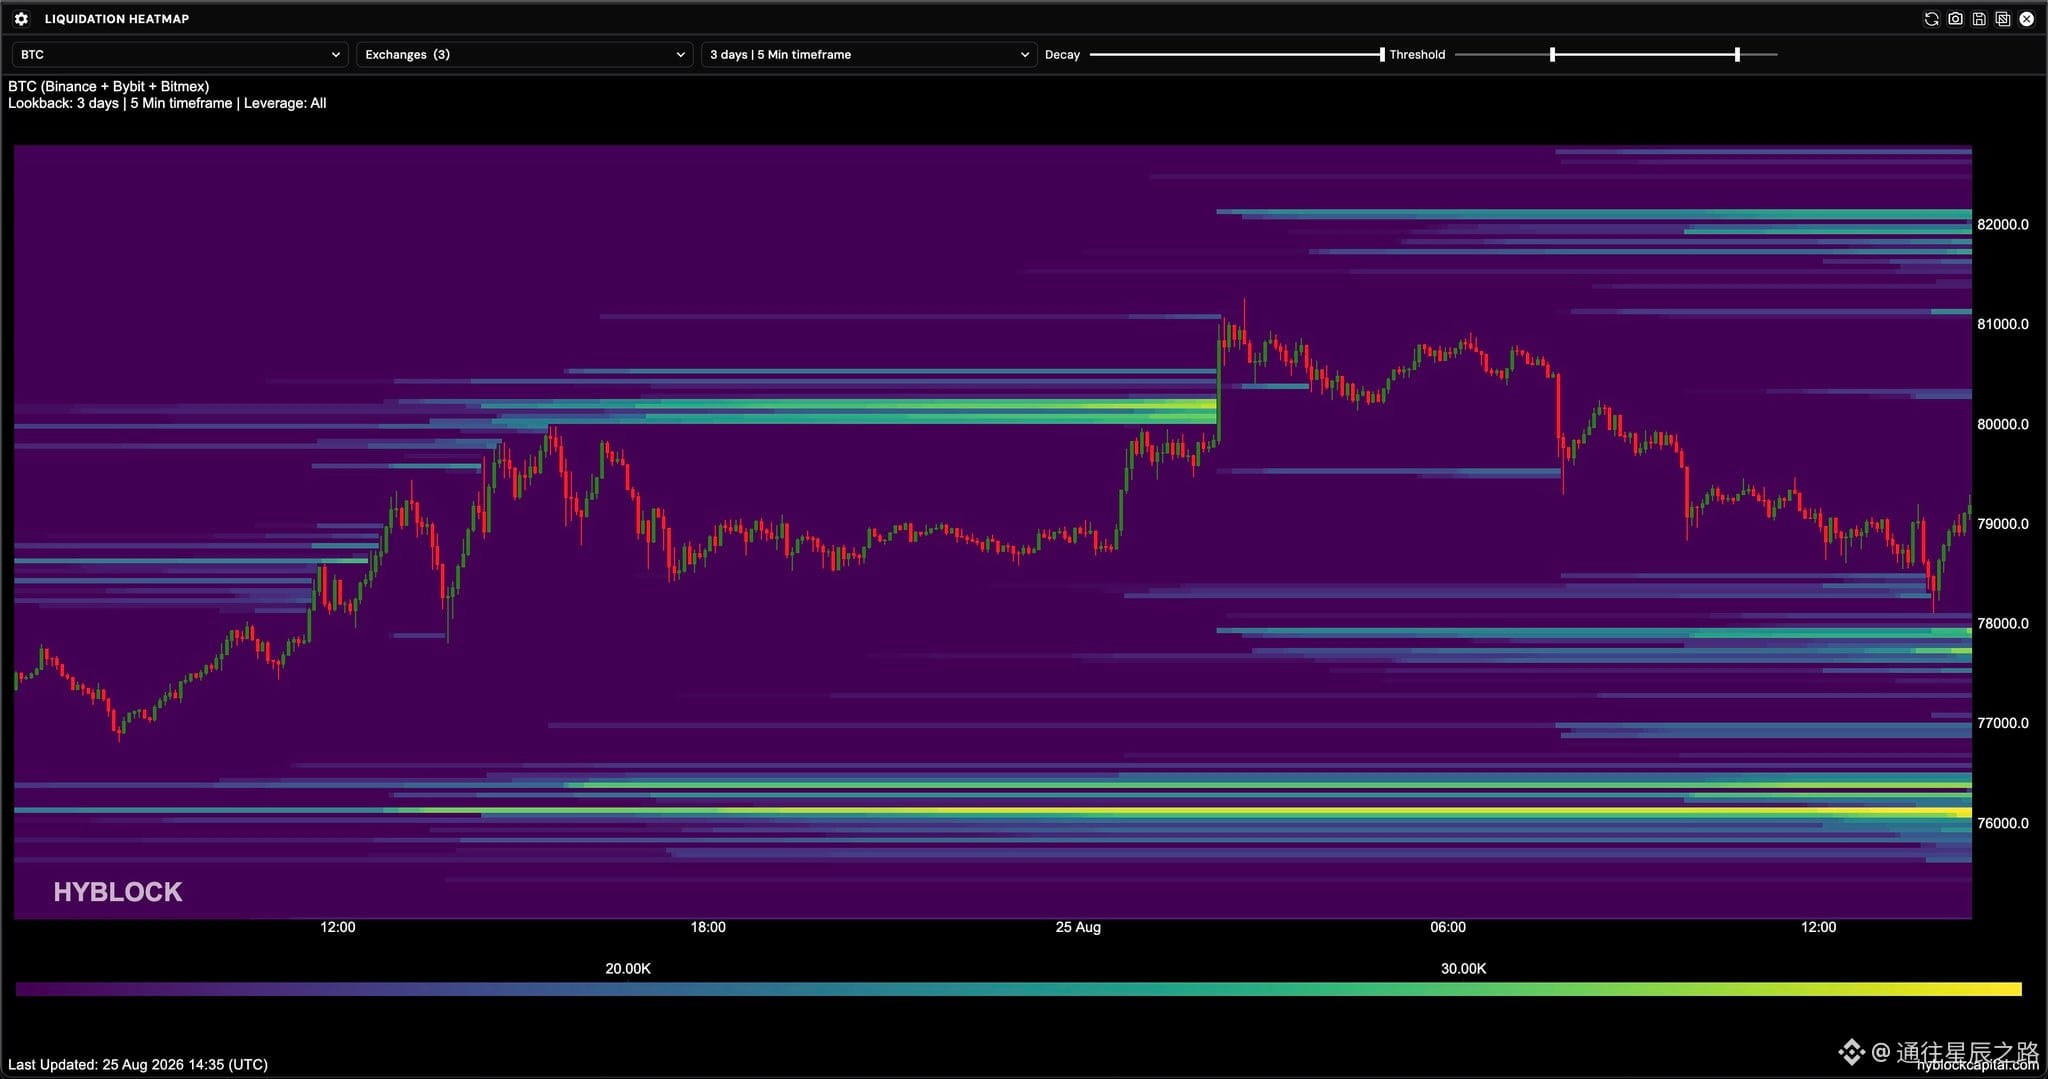Screen dimensions: 2048x1079
Task: Click the Decay slider handle
Action: 1382,55
